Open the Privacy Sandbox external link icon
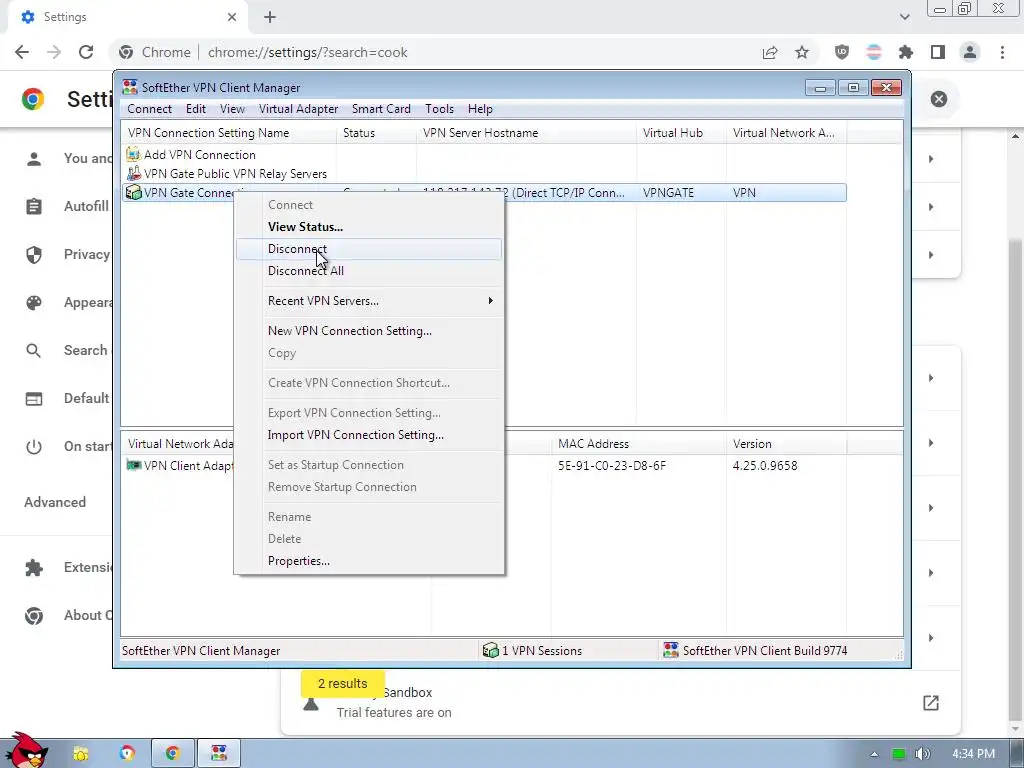This screenshot has height=768, width=1024. (x=931, y=703)
